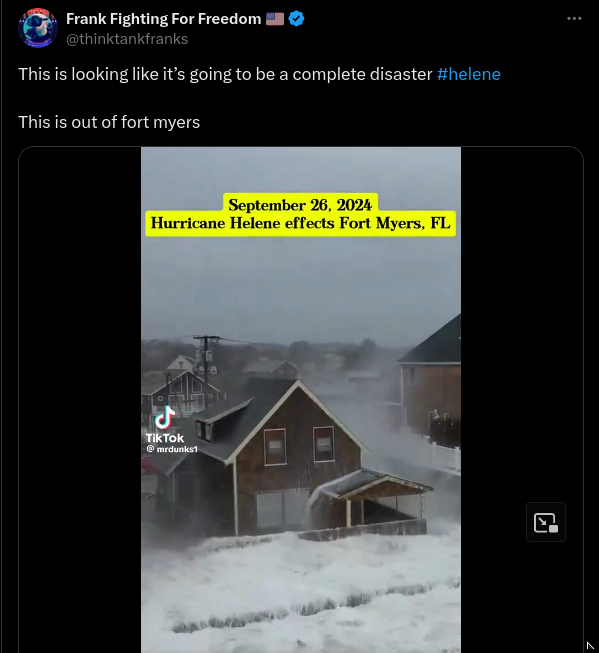Viewport: 599px width, 653px height.
Task: Click the TikTok wordmark text in video
Action: (x=165, y=438)
